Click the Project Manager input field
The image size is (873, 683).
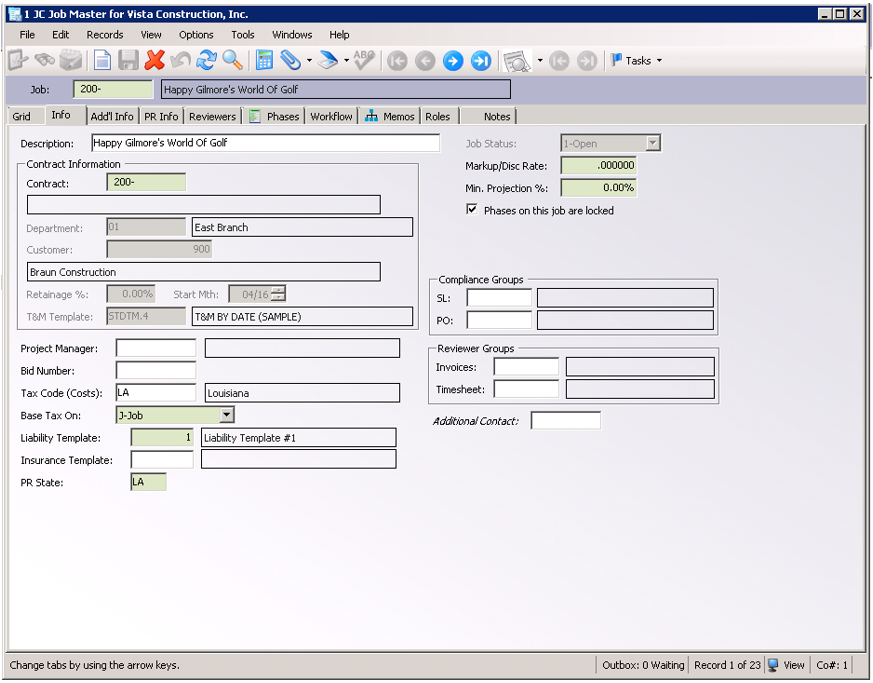point(156,348)
